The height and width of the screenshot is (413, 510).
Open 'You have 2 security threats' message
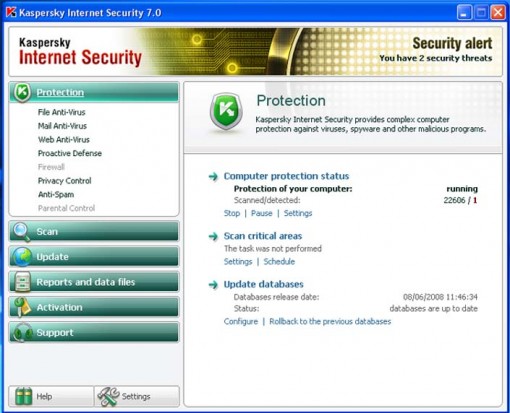[436, 58]
